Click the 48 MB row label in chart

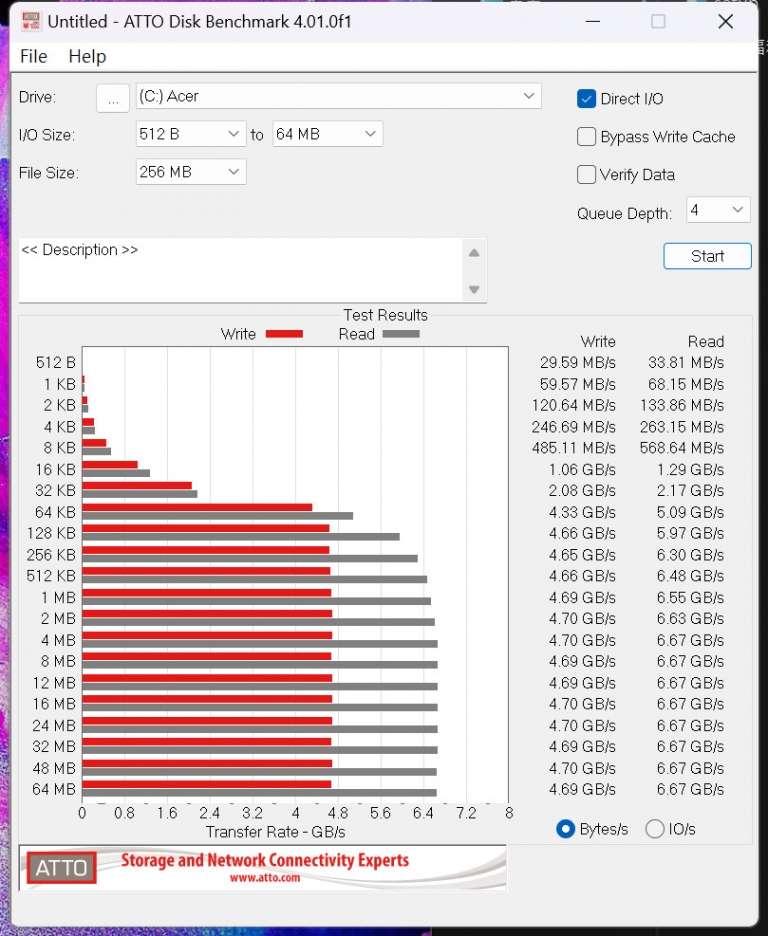(x=54, y=768)
